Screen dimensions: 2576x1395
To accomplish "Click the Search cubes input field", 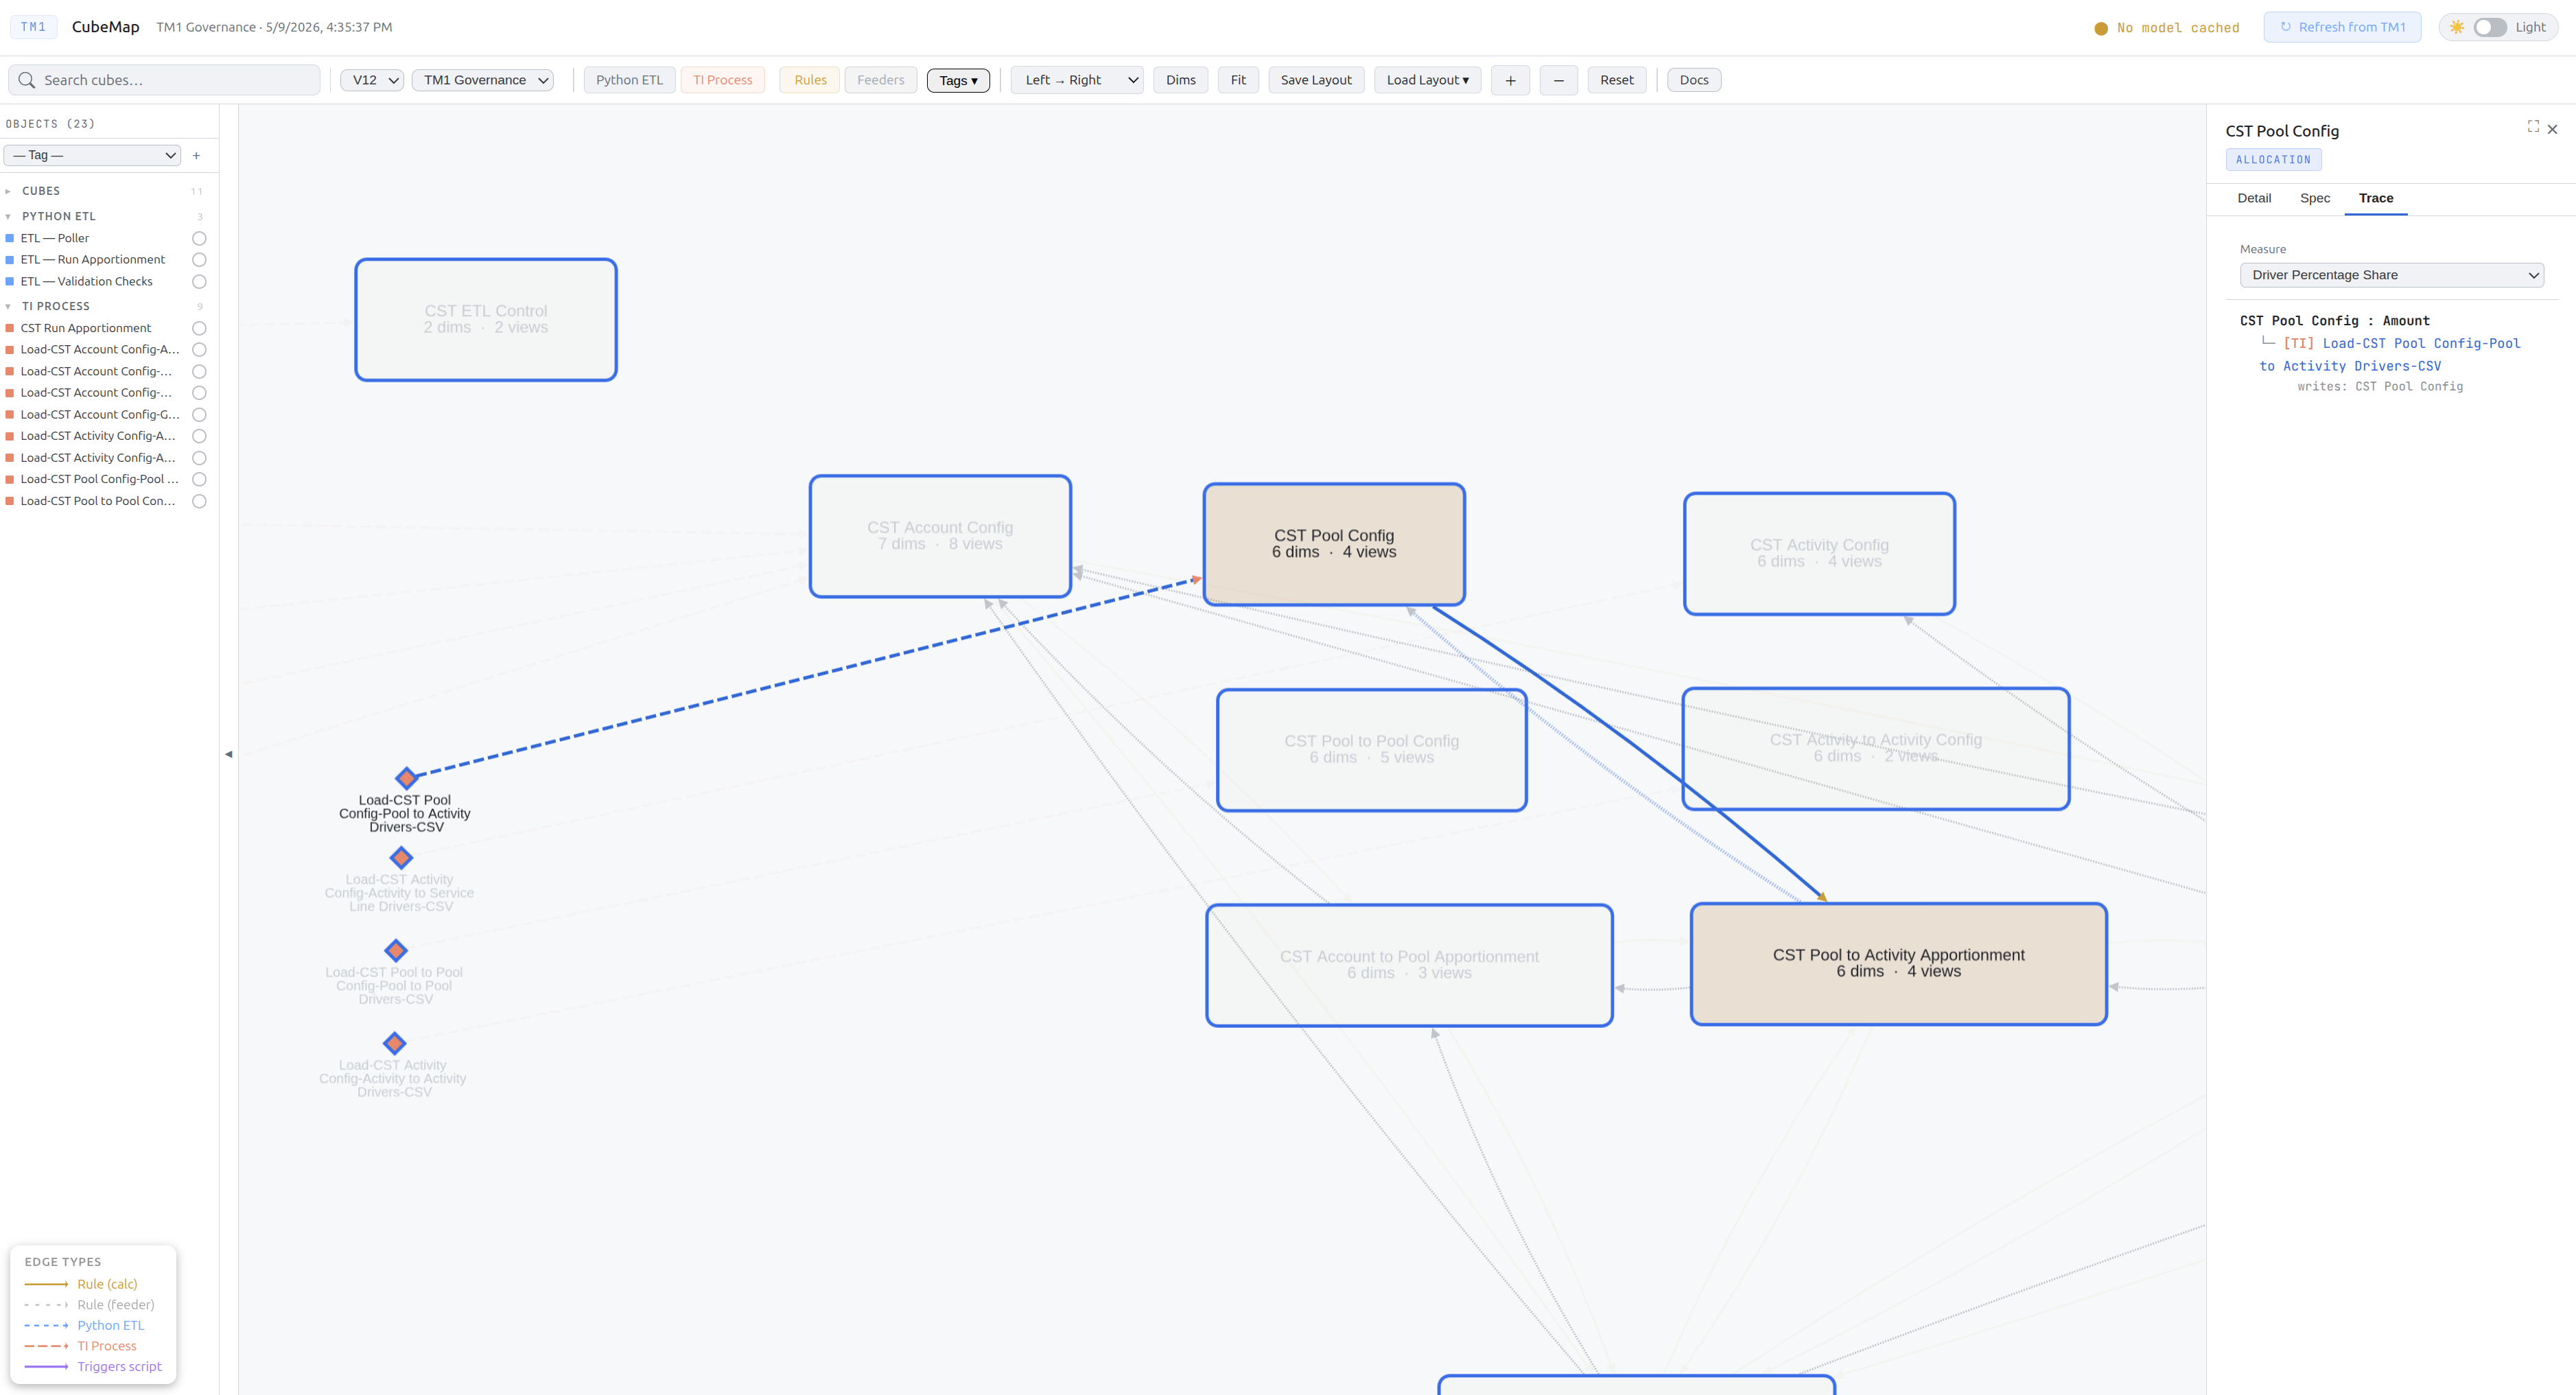I will 165,80.
